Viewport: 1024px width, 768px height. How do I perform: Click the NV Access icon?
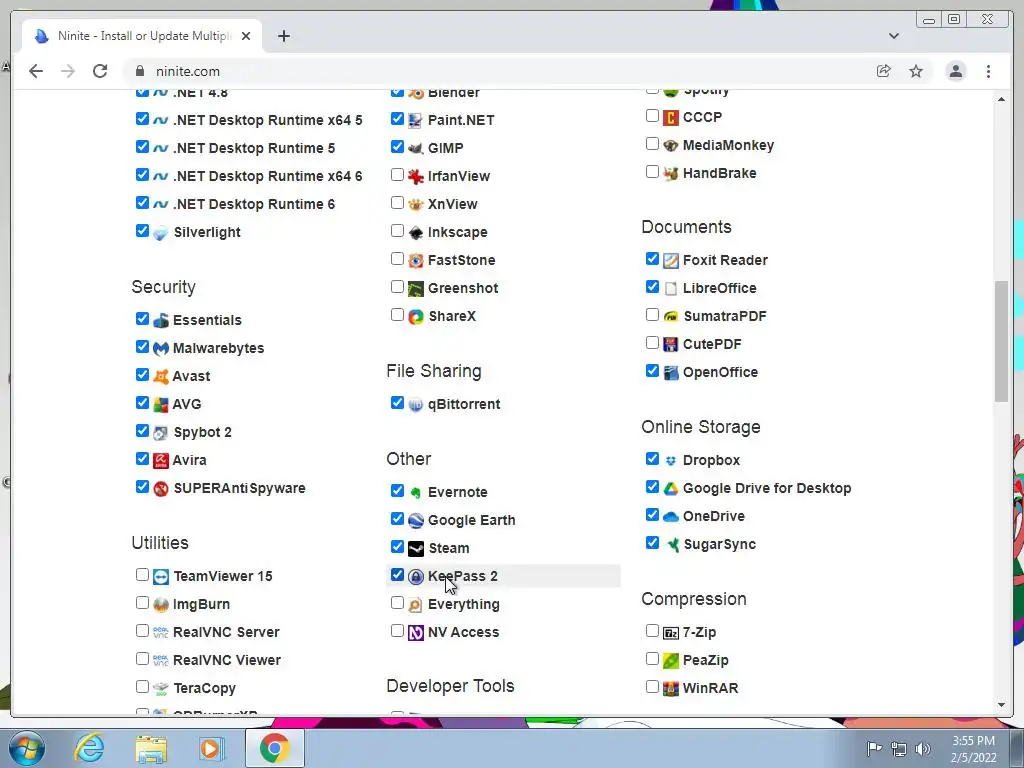click(415, 633)
